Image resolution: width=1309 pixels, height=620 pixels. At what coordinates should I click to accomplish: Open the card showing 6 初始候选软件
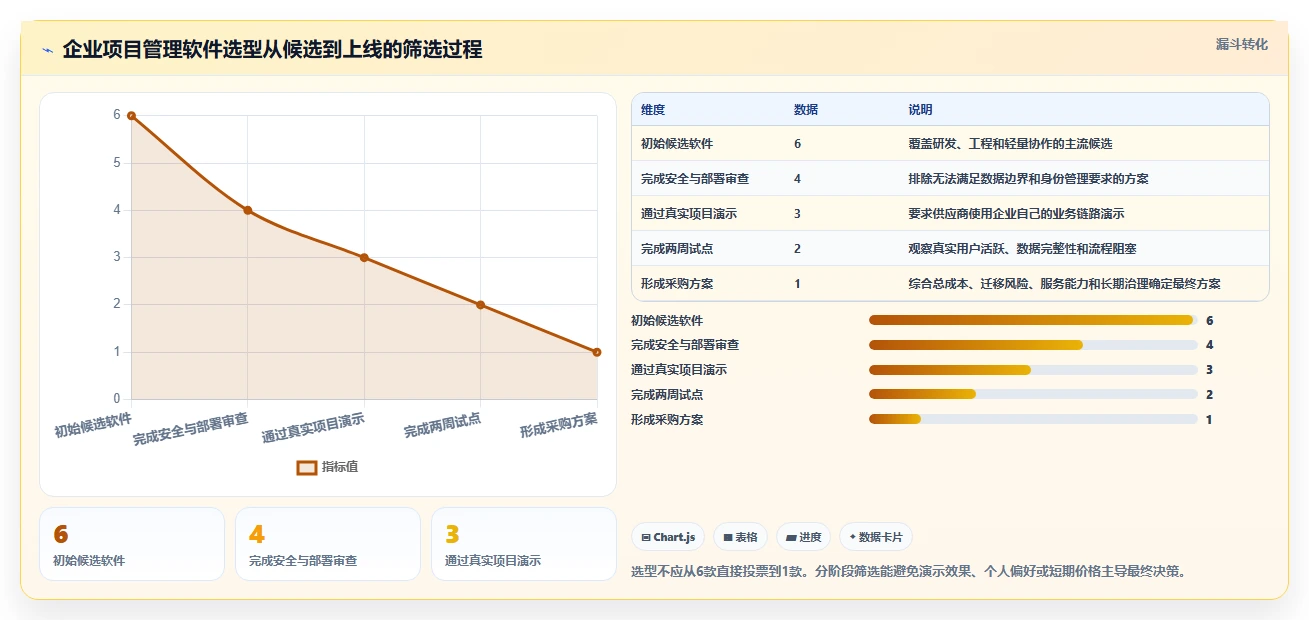pyautogui.click(x=132, y=544)
